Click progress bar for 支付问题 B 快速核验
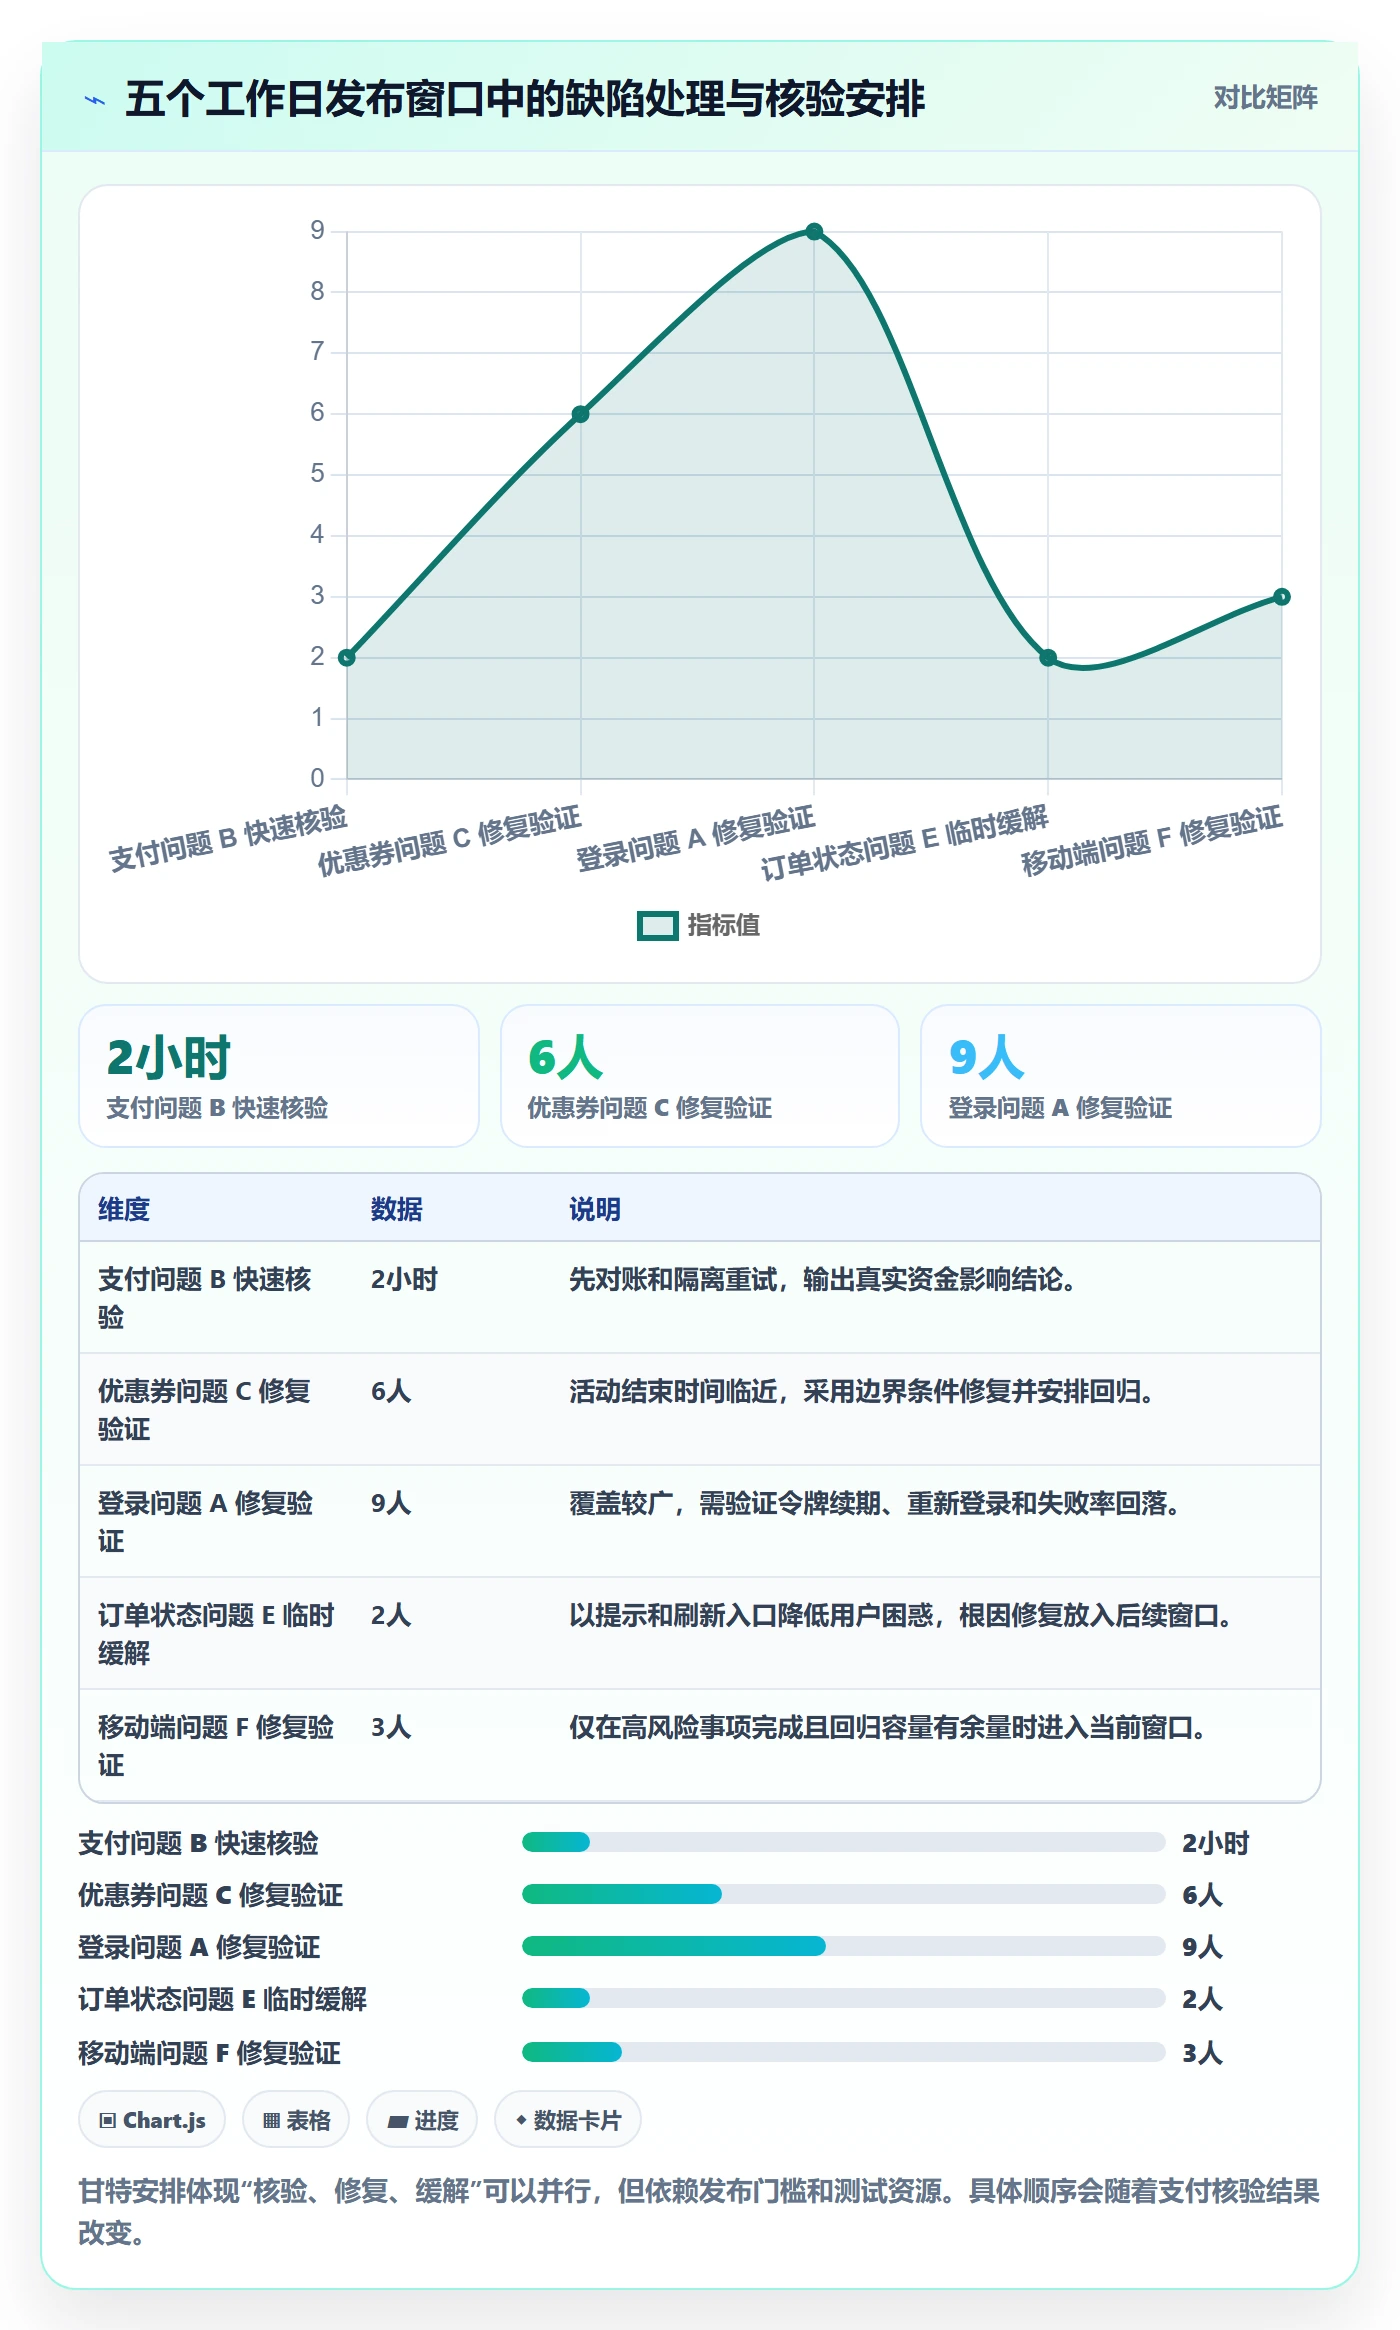This screenshot has height=2330, width=1400. tap(843, 1842)
